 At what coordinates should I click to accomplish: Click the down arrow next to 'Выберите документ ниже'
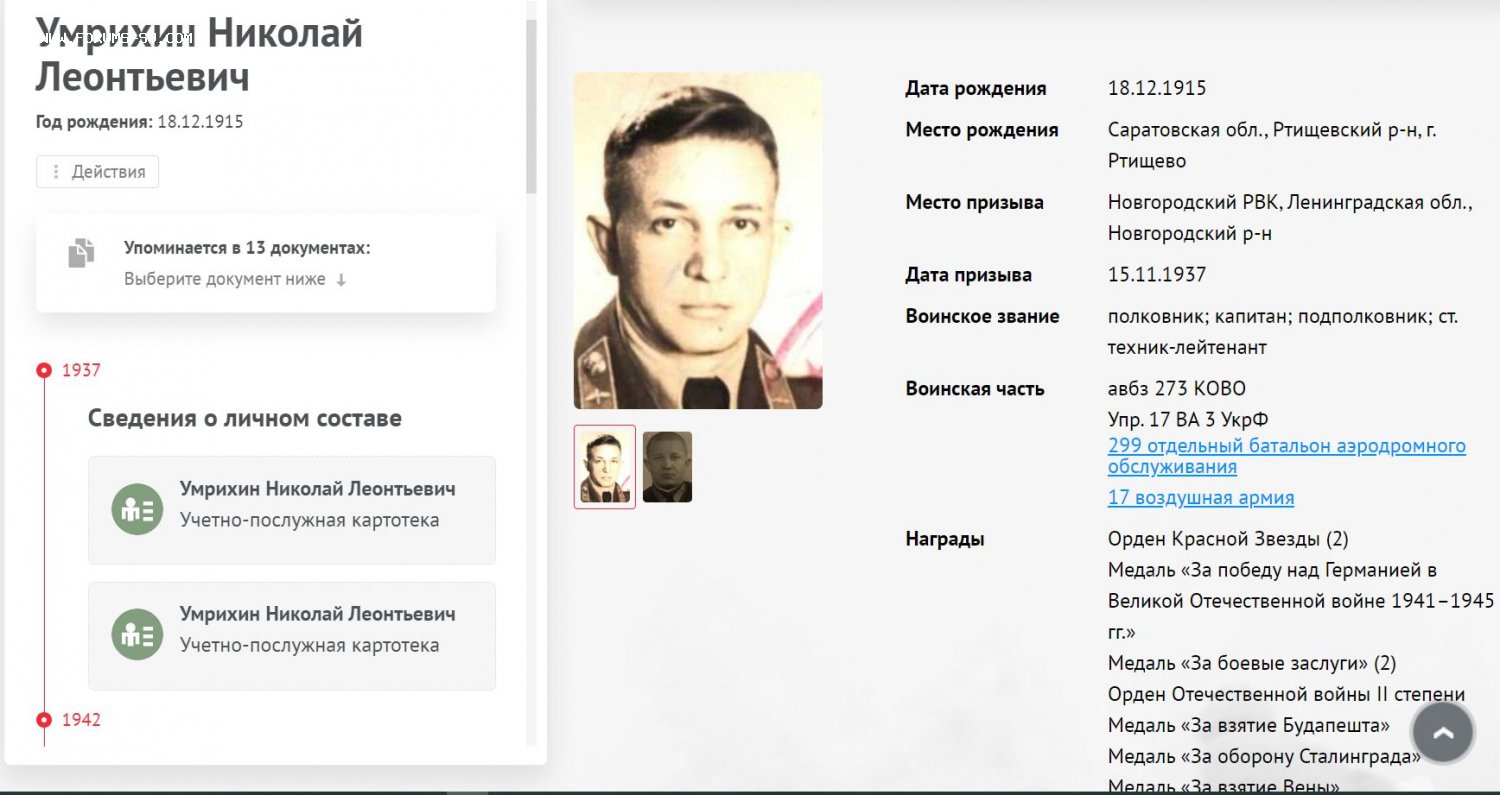pos(341,280)
